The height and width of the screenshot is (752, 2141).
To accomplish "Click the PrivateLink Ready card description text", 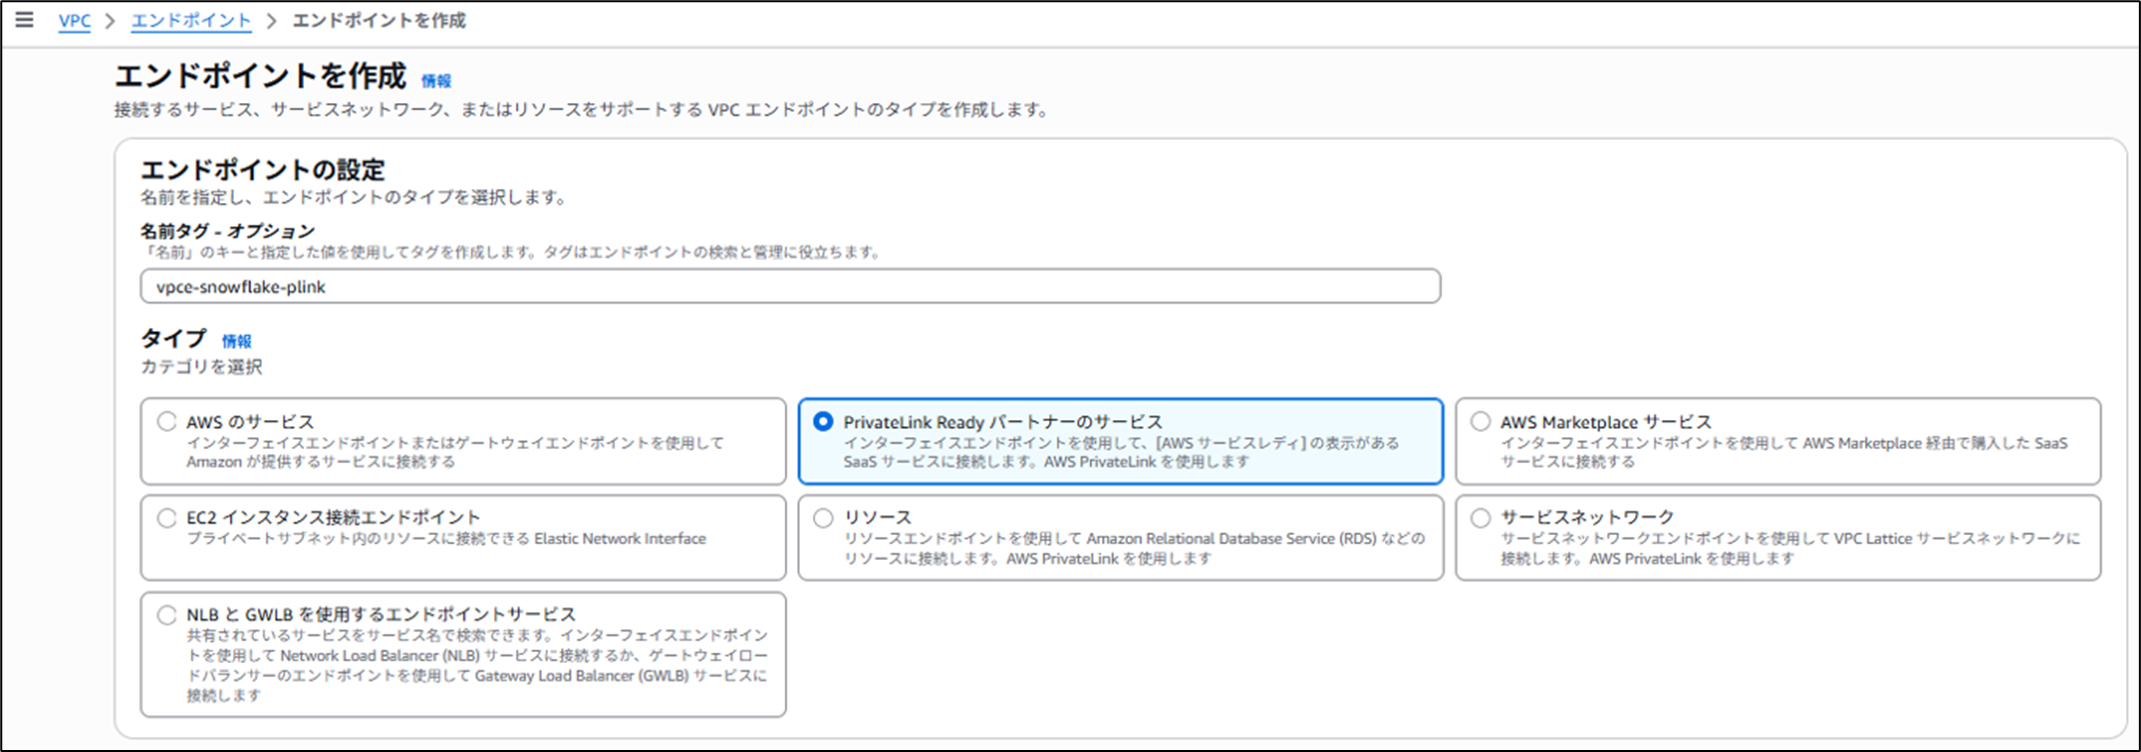I will click(1121, 452).
